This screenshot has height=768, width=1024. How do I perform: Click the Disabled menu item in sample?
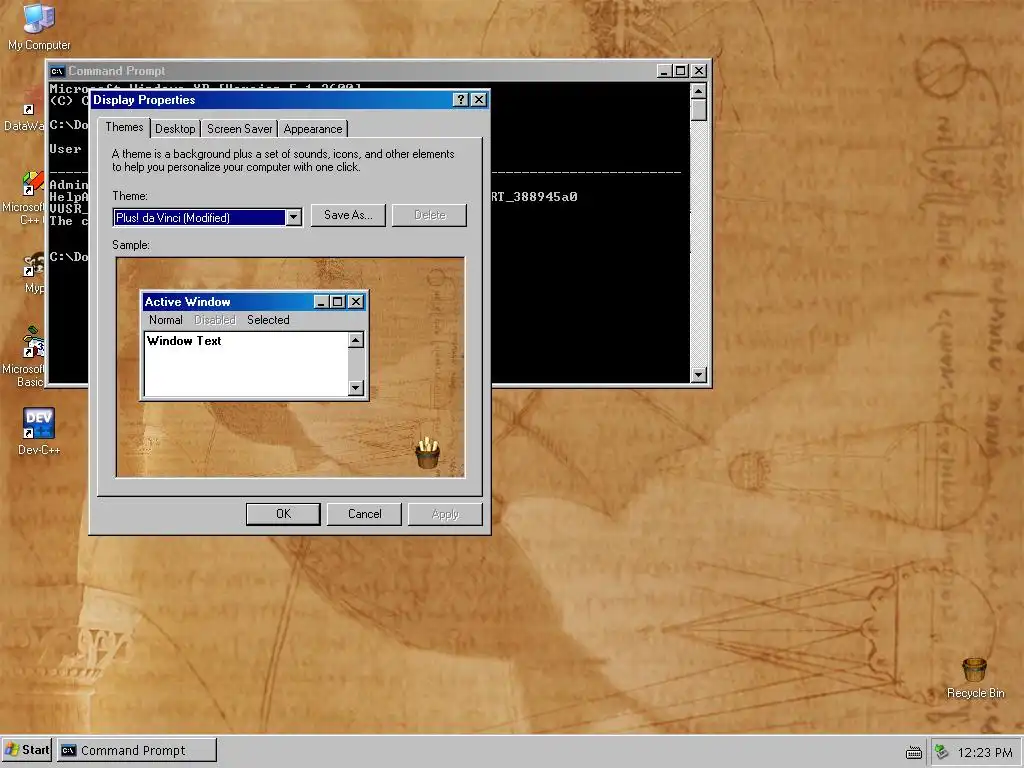tap(215, 320)
